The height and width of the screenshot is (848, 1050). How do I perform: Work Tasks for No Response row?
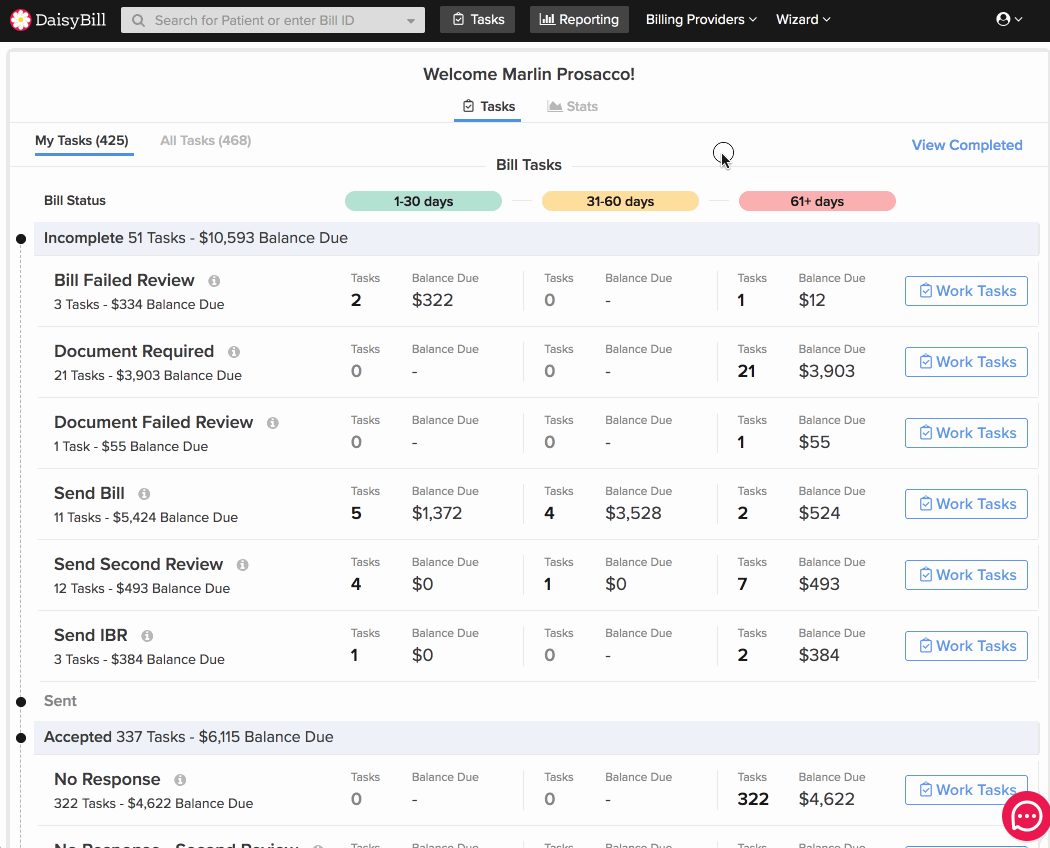[x=966, y=790]
